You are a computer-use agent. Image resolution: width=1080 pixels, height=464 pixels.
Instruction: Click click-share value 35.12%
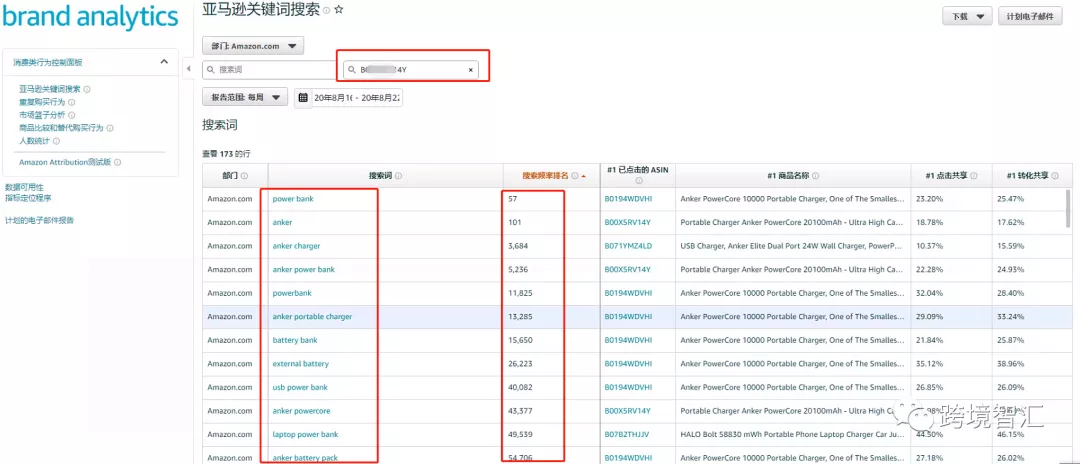pos(929,363)
